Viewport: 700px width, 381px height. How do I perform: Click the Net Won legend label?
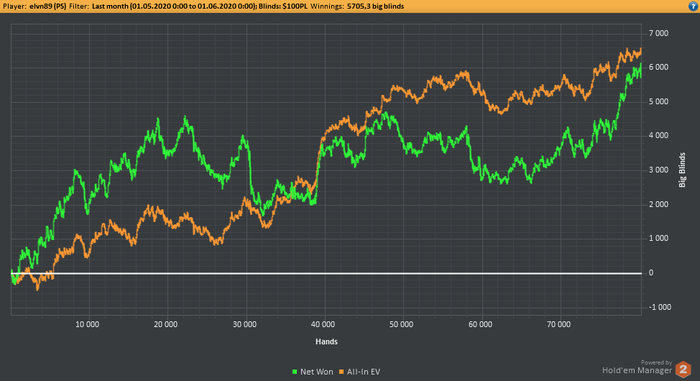[x=317, y=372]
